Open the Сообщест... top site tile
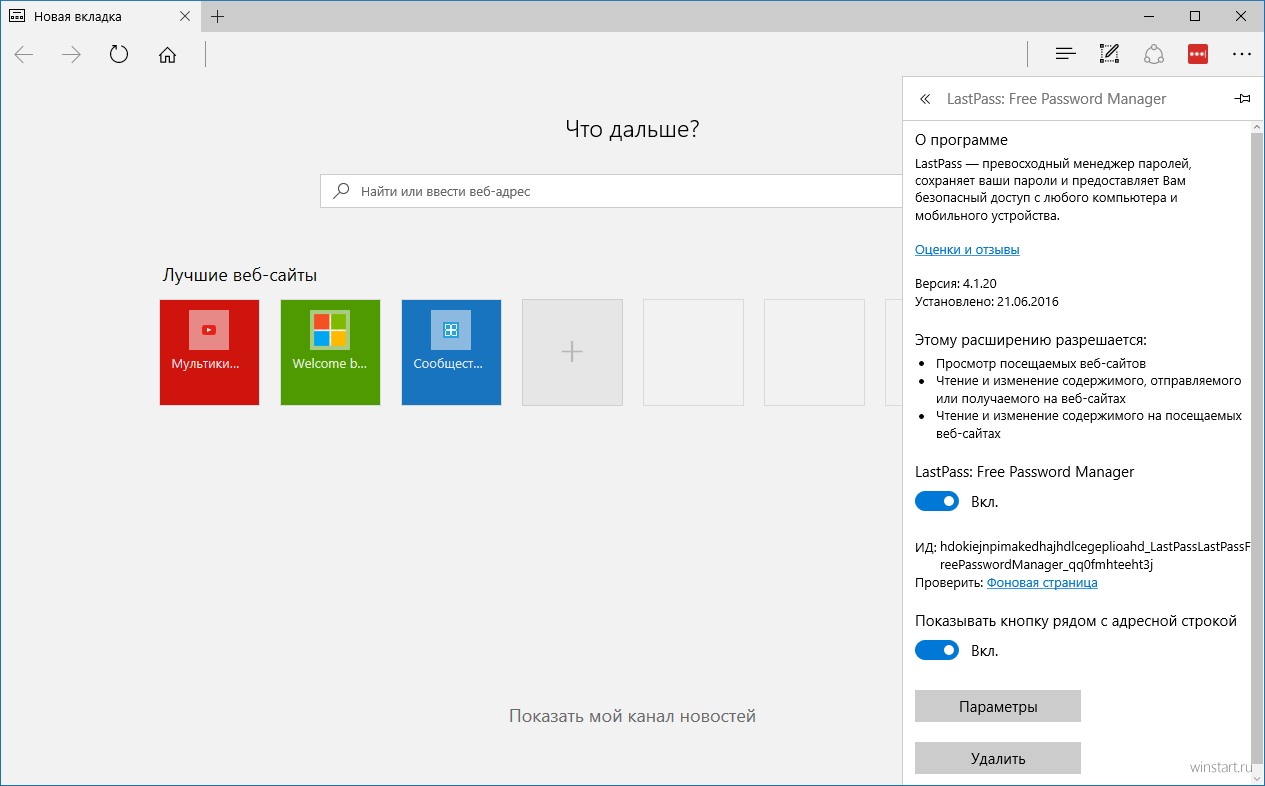 451,352
